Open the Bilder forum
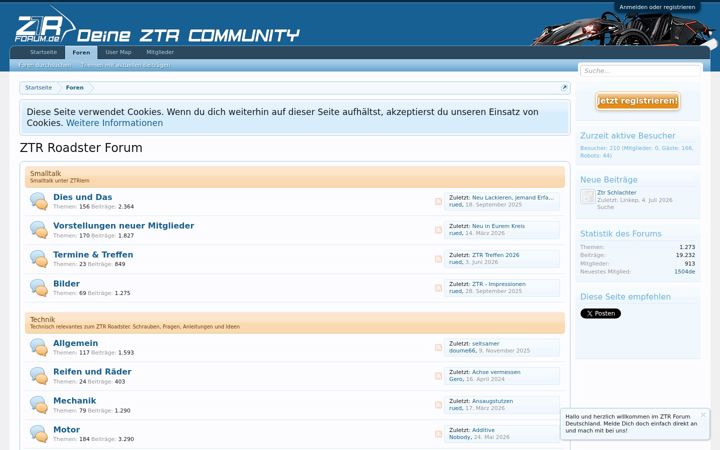The width and height of the screenshot is (720, 450). tap(67, 283)
